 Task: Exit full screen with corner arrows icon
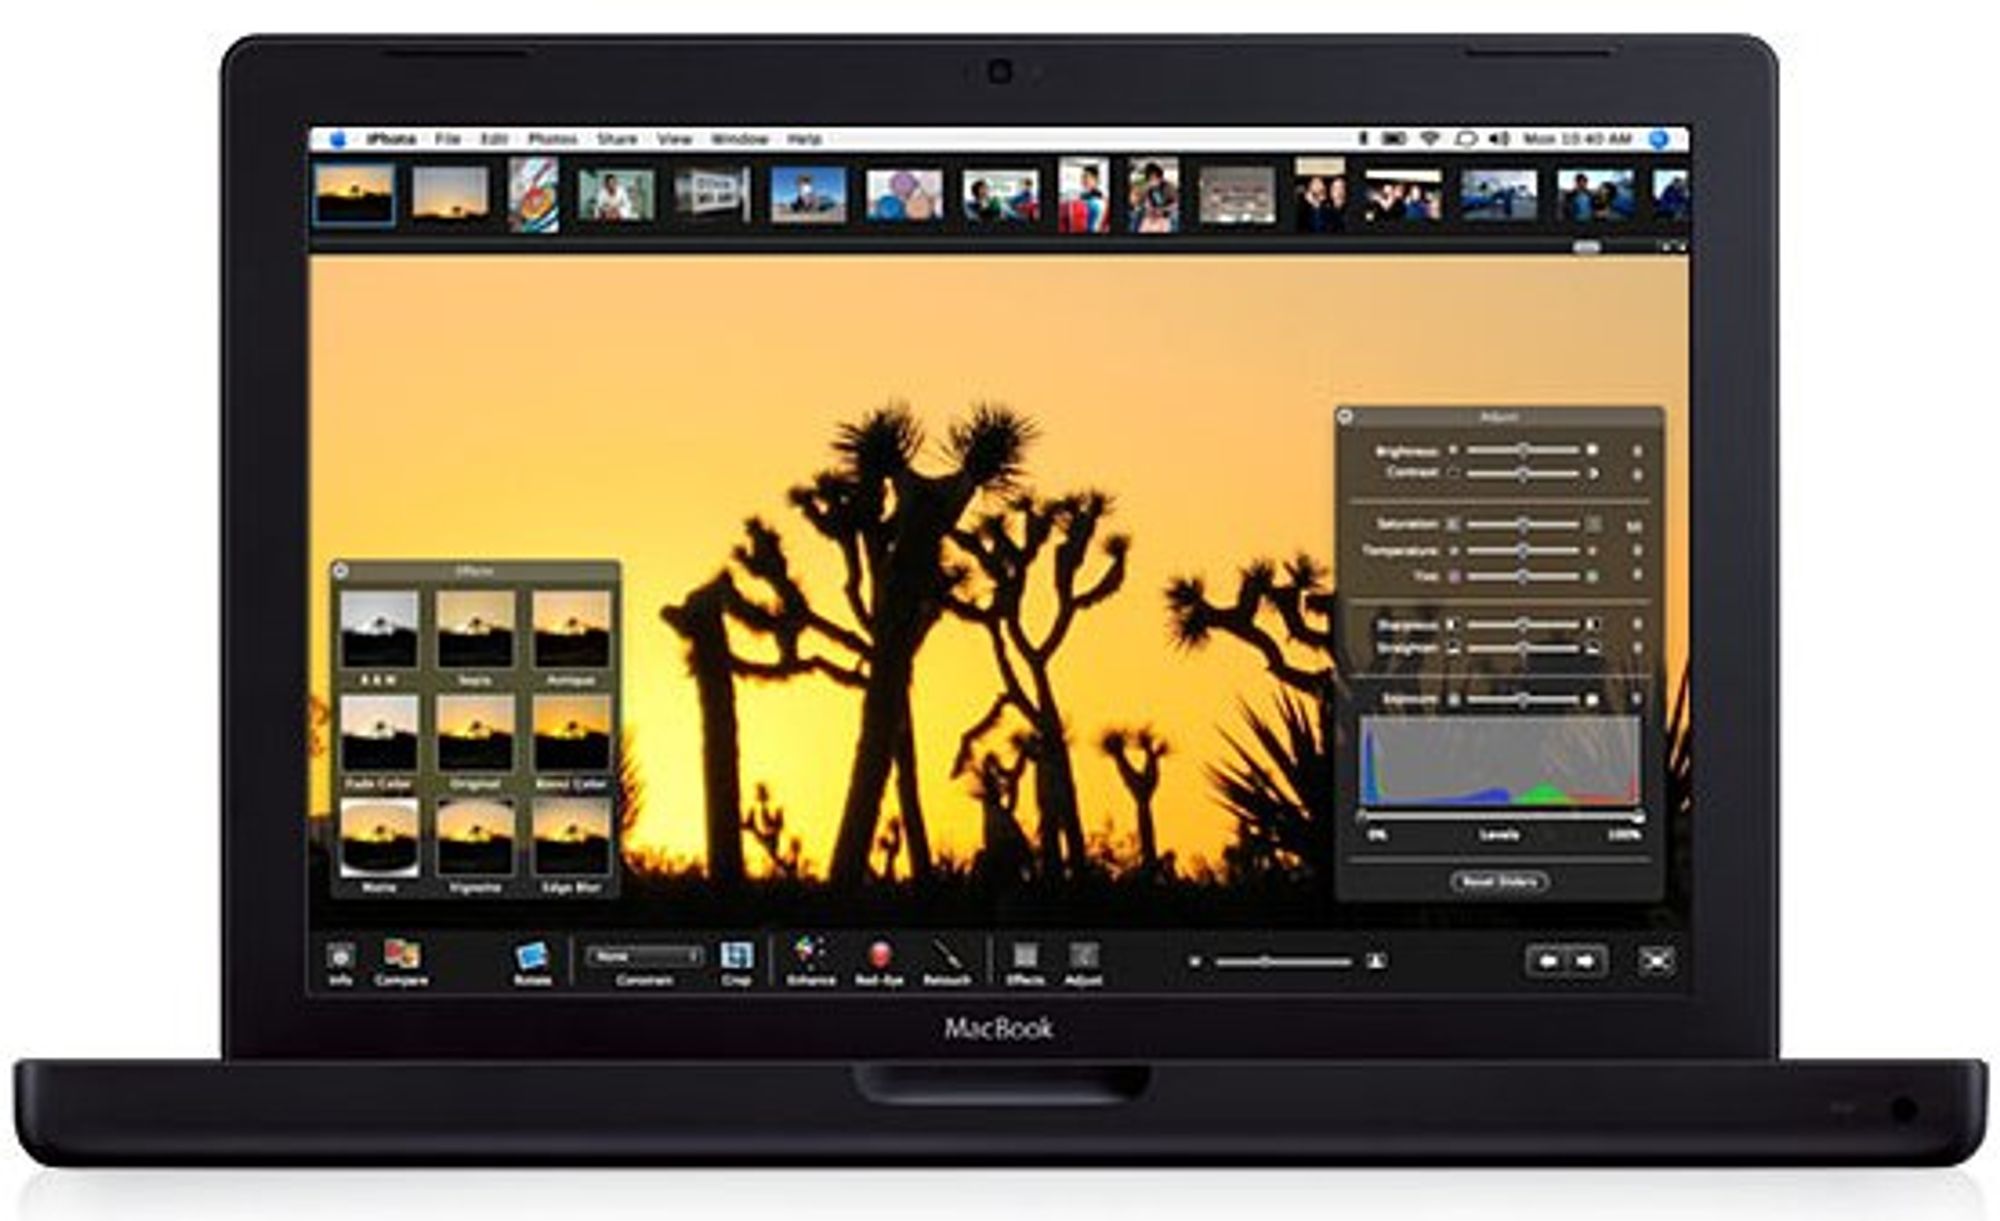coord(1657,961)
